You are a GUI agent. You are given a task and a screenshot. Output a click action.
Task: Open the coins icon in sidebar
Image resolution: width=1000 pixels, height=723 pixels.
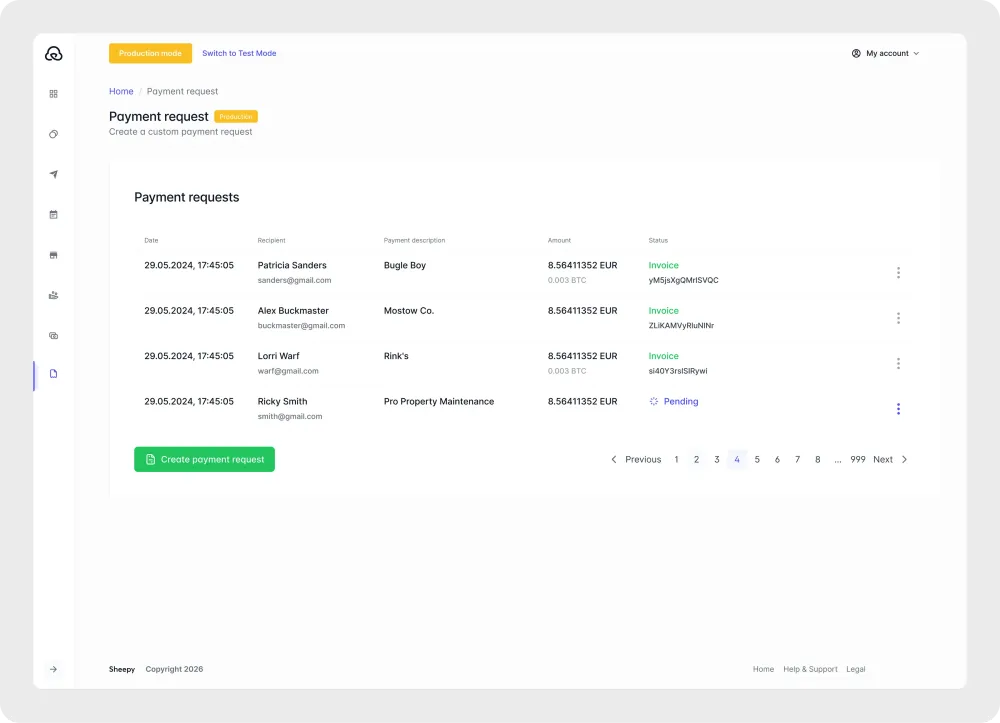pyautogui.click(x=54, y=134)
